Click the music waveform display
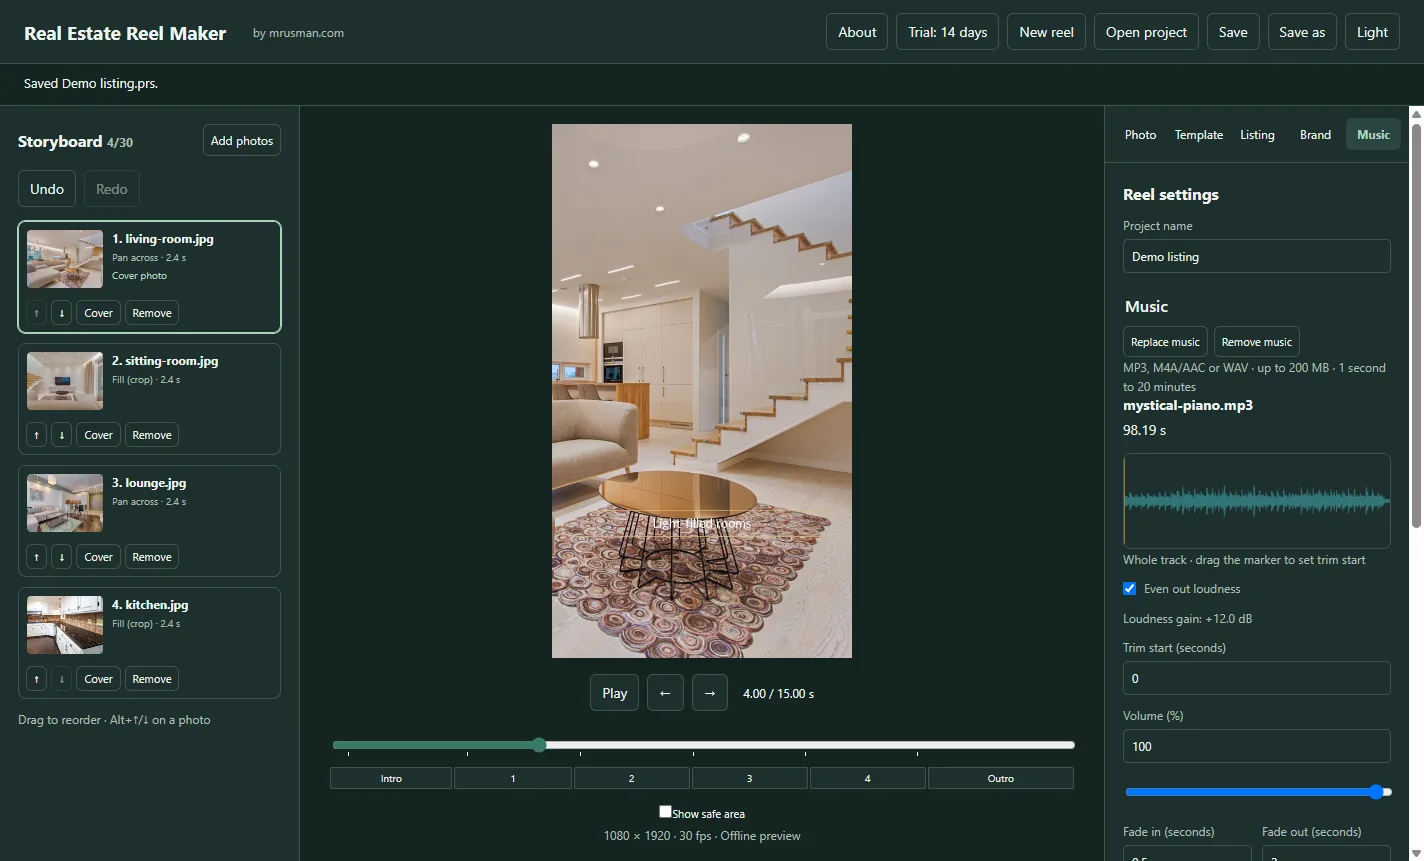This screenshot has height=861, width=1424. click(1257, 501)
